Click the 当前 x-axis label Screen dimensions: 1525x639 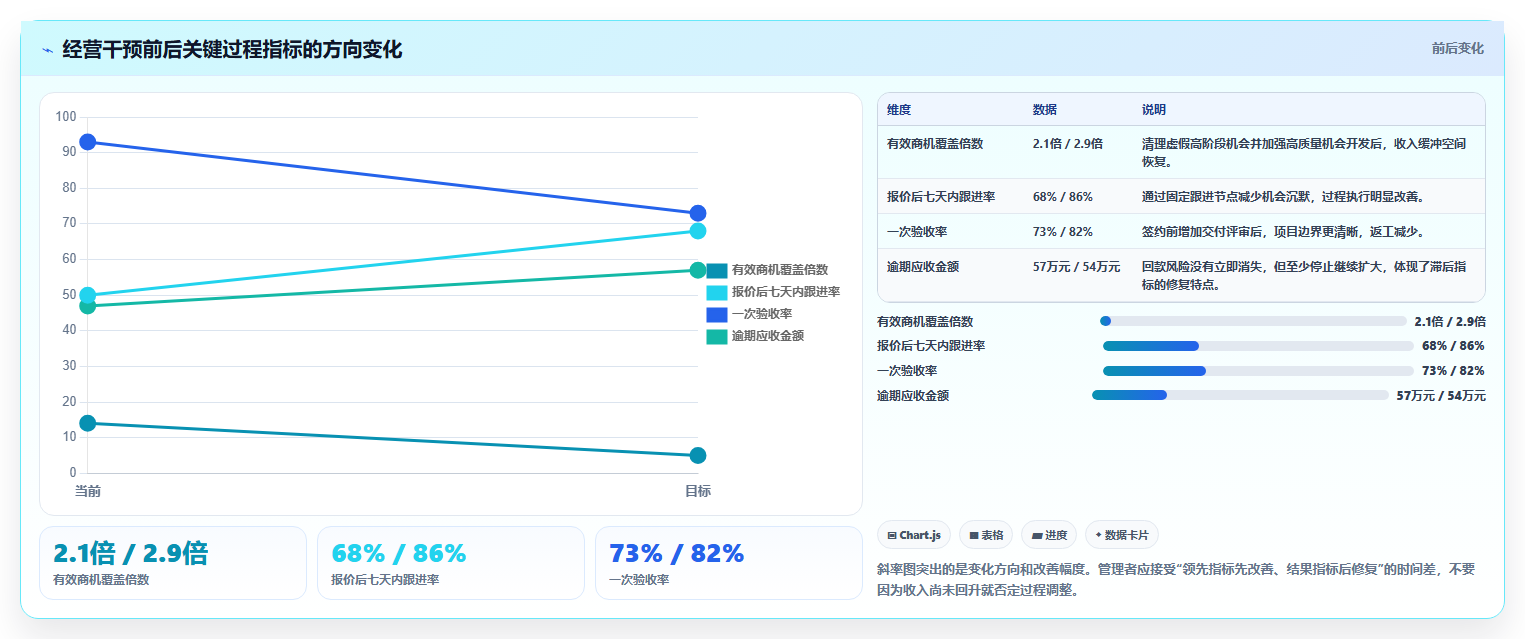pyautogui.click(x=88, y=491)
